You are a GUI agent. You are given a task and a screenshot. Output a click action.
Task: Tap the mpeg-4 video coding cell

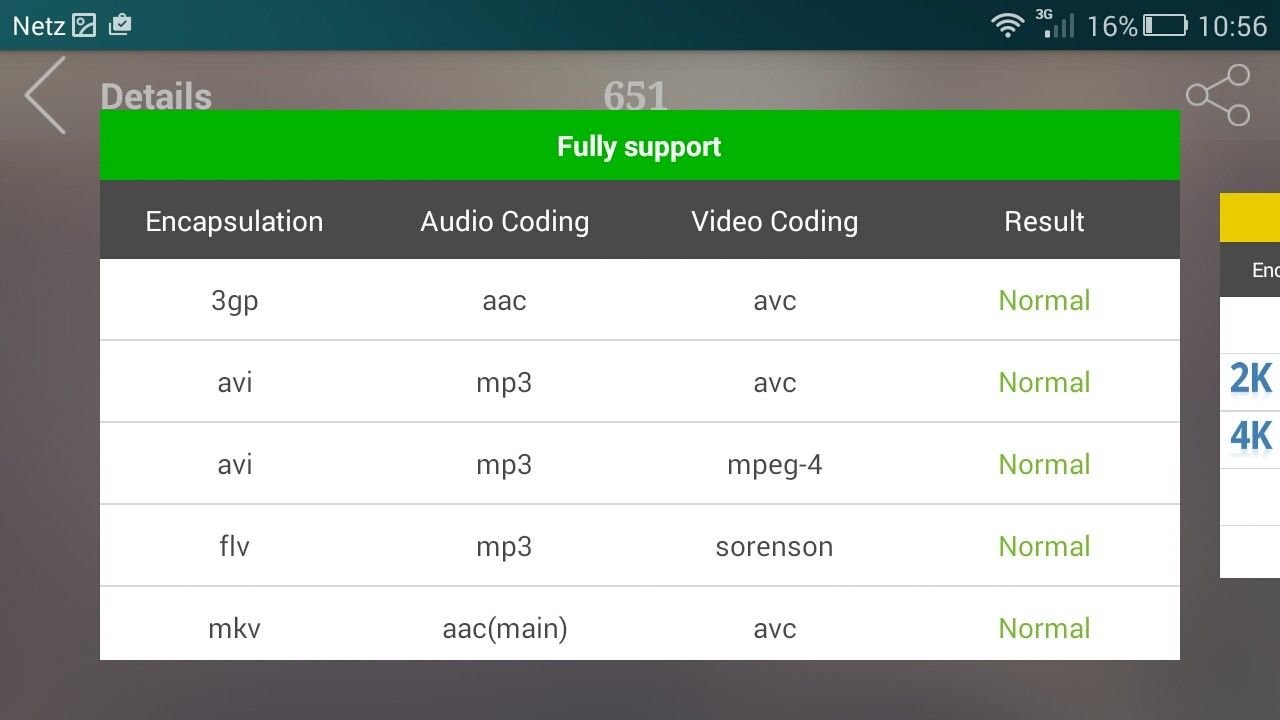(x=775, y=465)
